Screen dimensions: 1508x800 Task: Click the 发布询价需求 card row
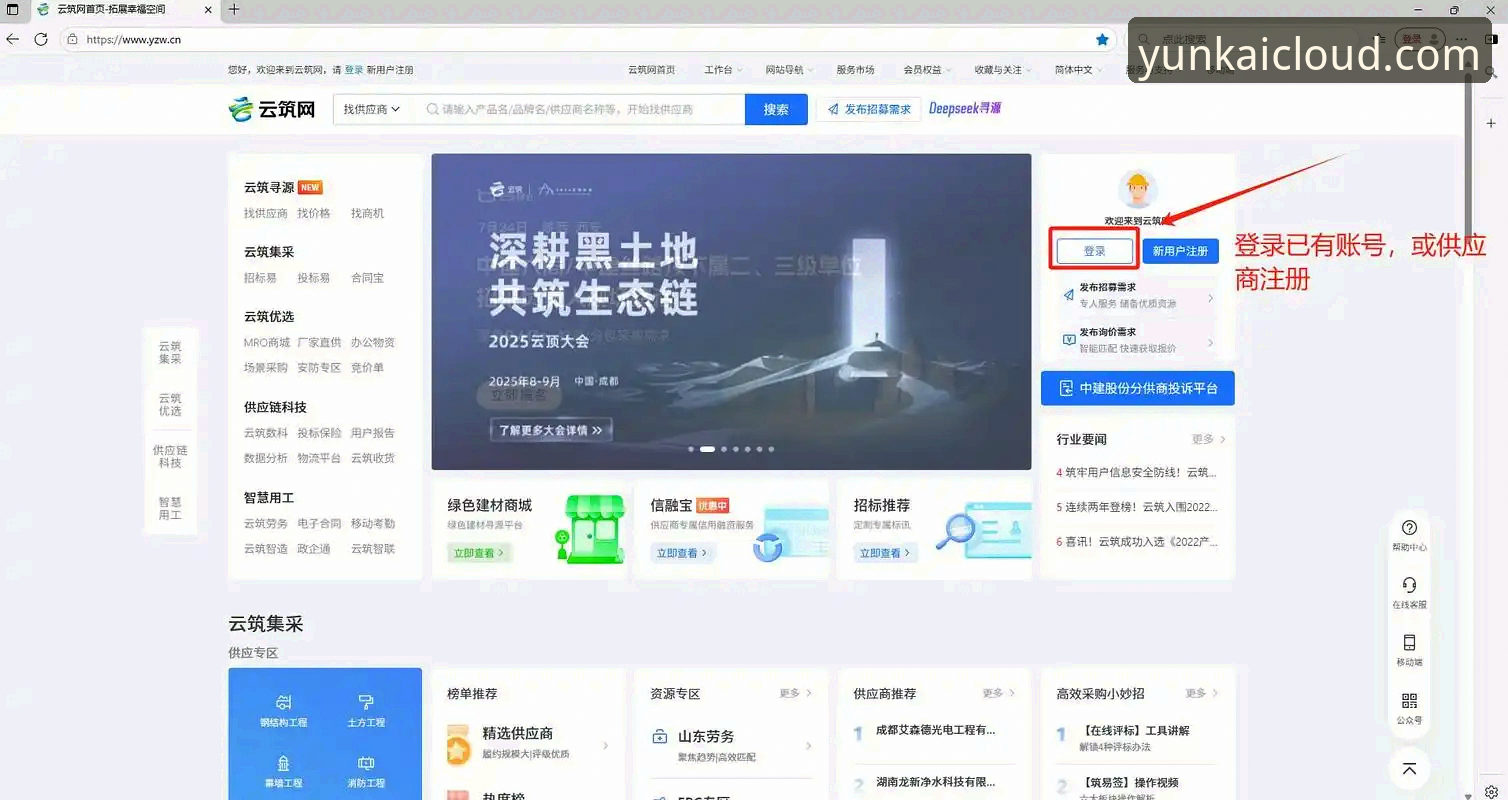pos(1137,340)
